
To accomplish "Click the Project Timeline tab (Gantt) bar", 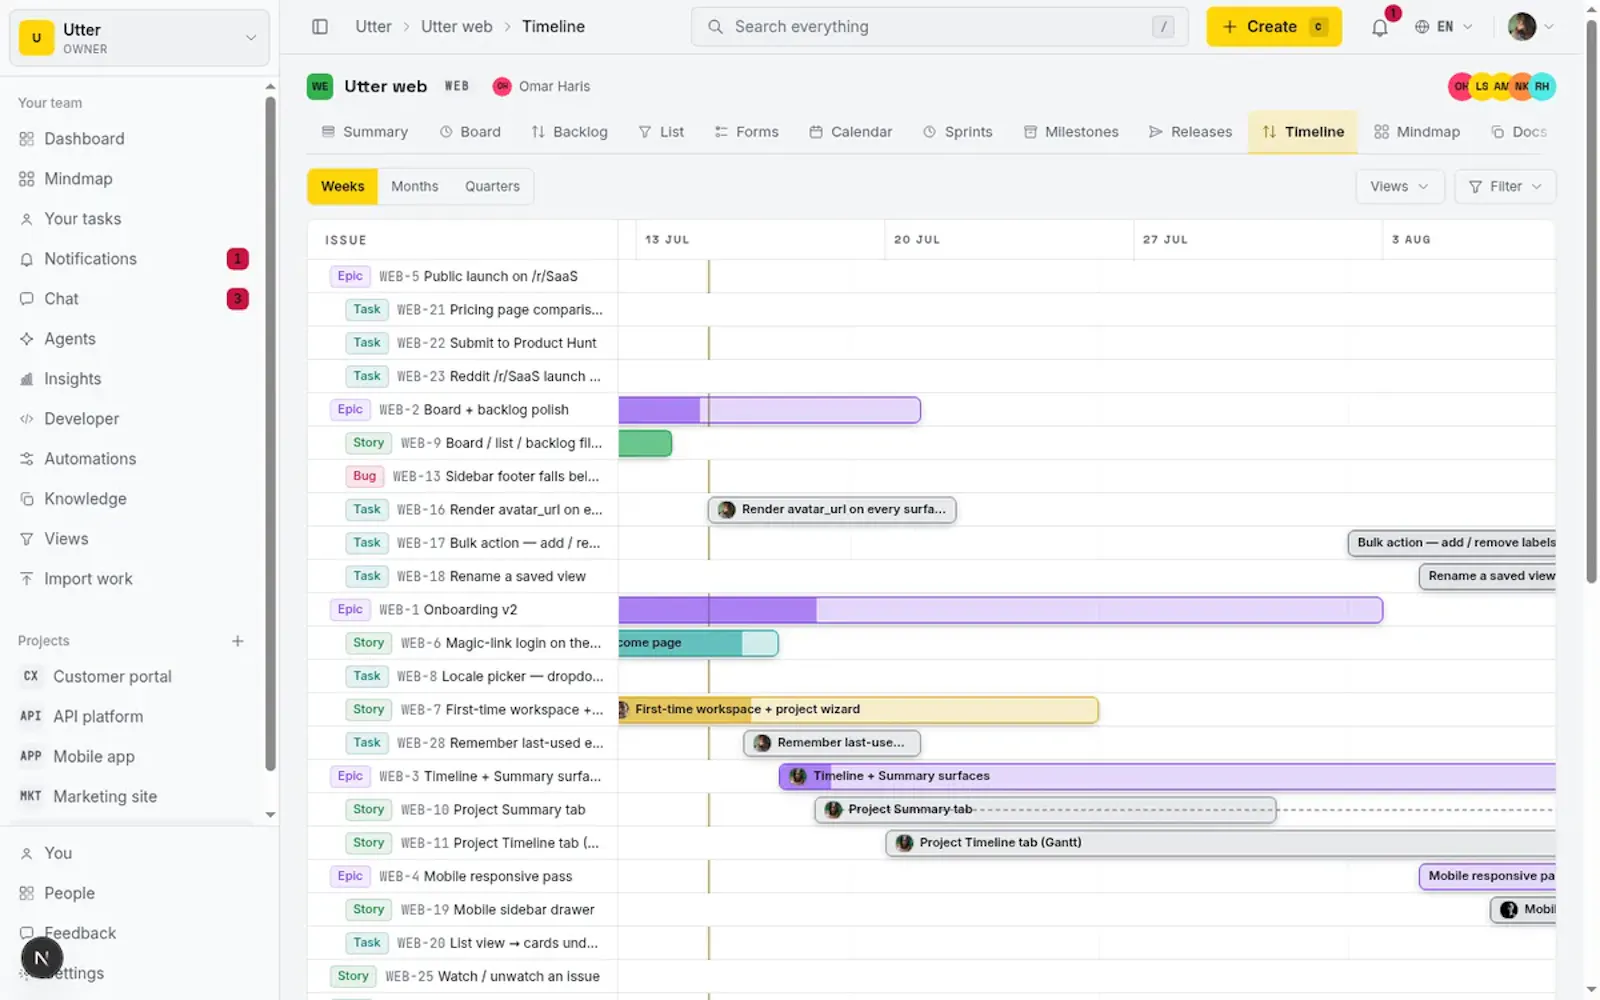I will (x=1220, y=843).
